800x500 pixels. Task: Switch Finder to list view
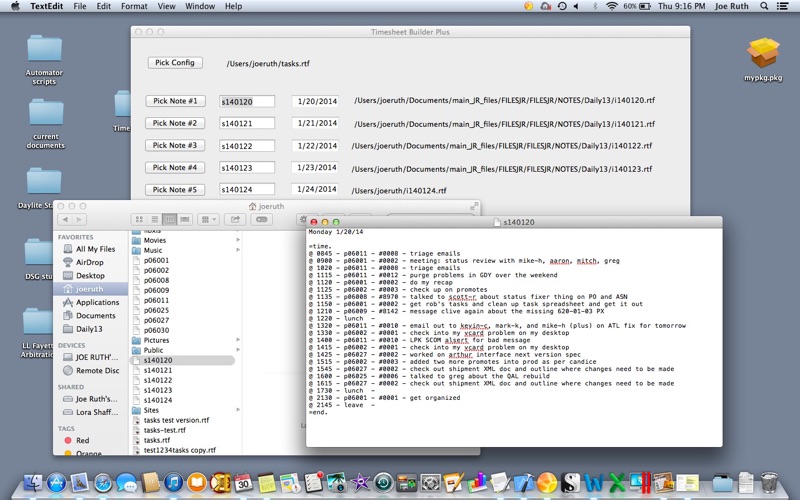tap(154, 219)
